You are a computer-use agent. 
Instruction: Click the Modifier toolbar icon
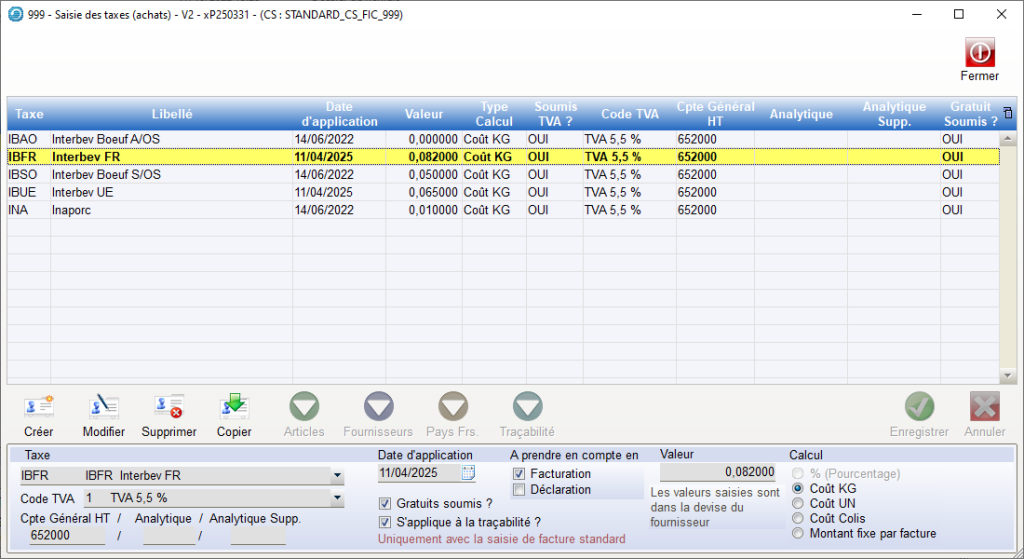tap(103, 407)
